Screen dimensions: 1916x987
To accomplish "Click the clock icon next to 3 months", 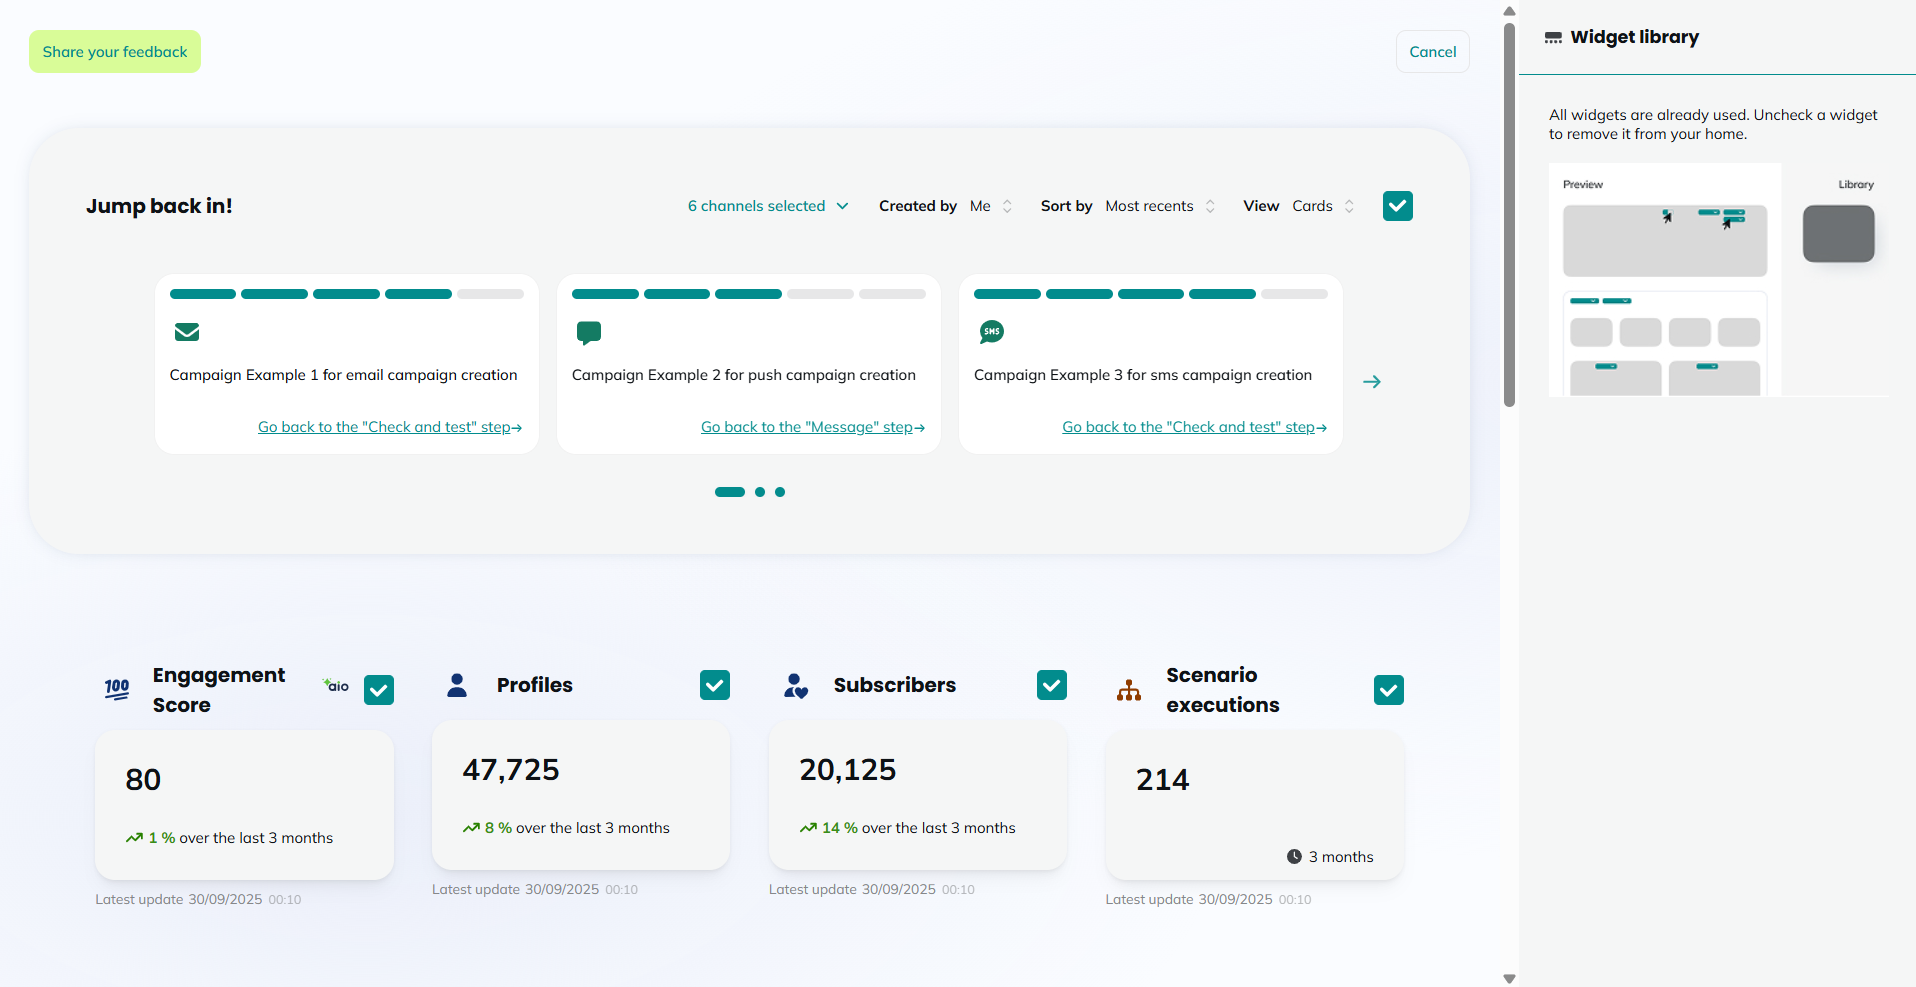I will (x=1294, y=857).
